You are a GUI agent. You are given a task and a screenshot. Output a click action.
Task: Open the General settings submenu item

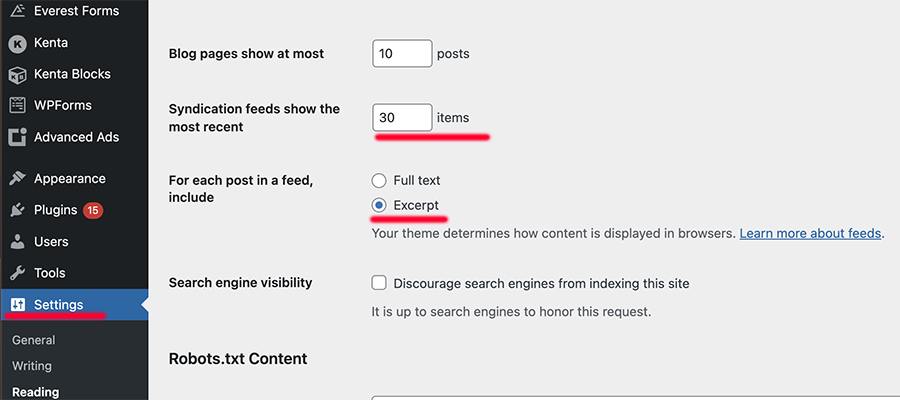[x=33, y=340]
